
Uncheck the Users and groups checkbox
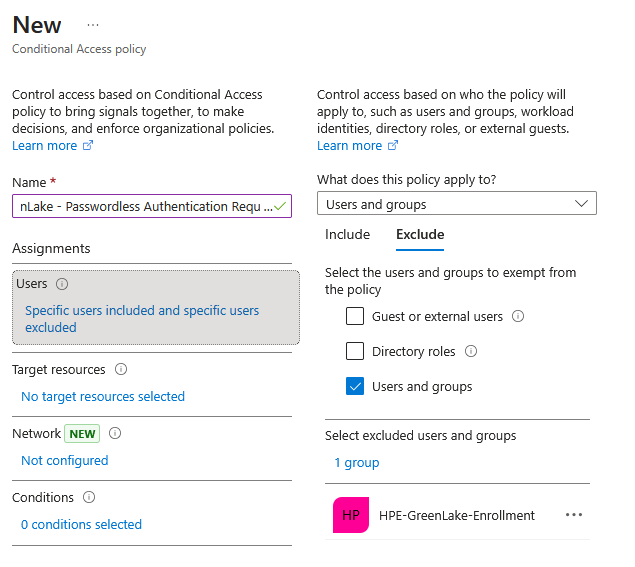355,387
